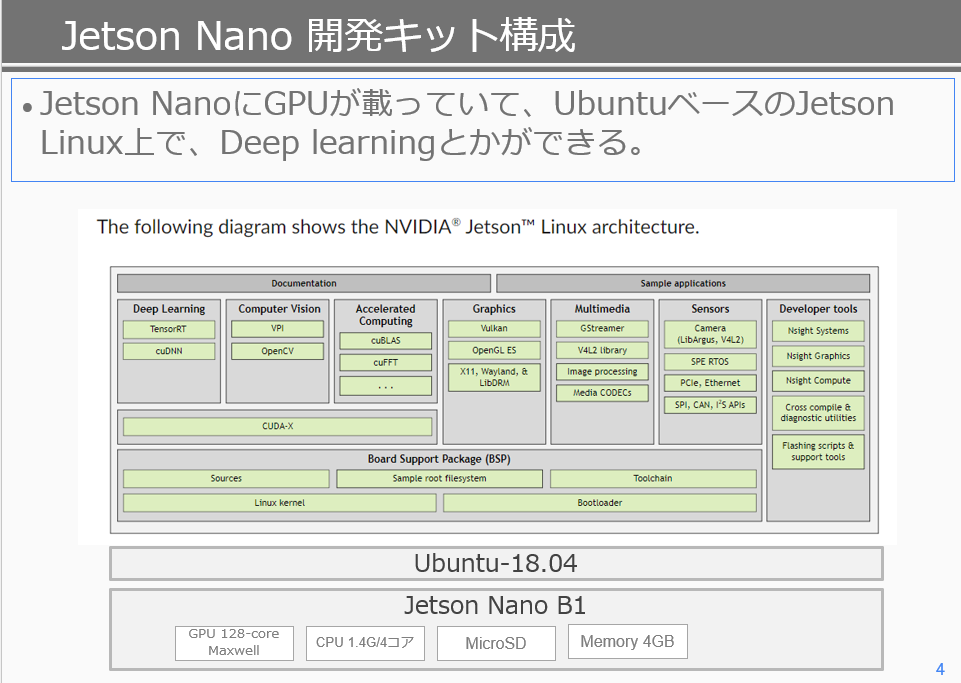Image resolution: width=961 pixels, height=683 pixels.
Task: Click the Nsight Systems box
Action: (818, 331)
